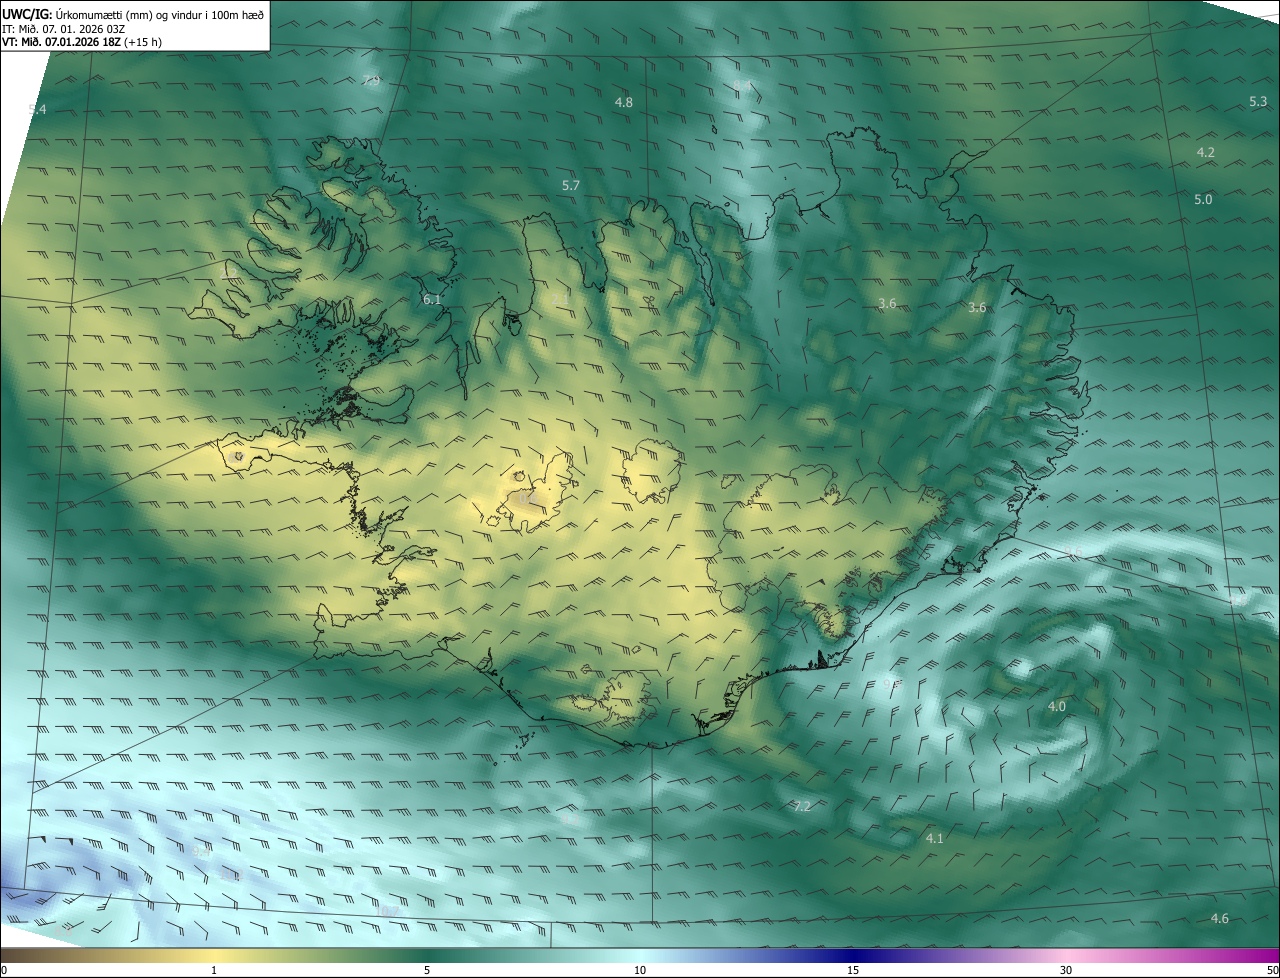This screenshot has height=978, width=1280.
Task: Click the colorbar tick label '10'
Action: [640, 971]
